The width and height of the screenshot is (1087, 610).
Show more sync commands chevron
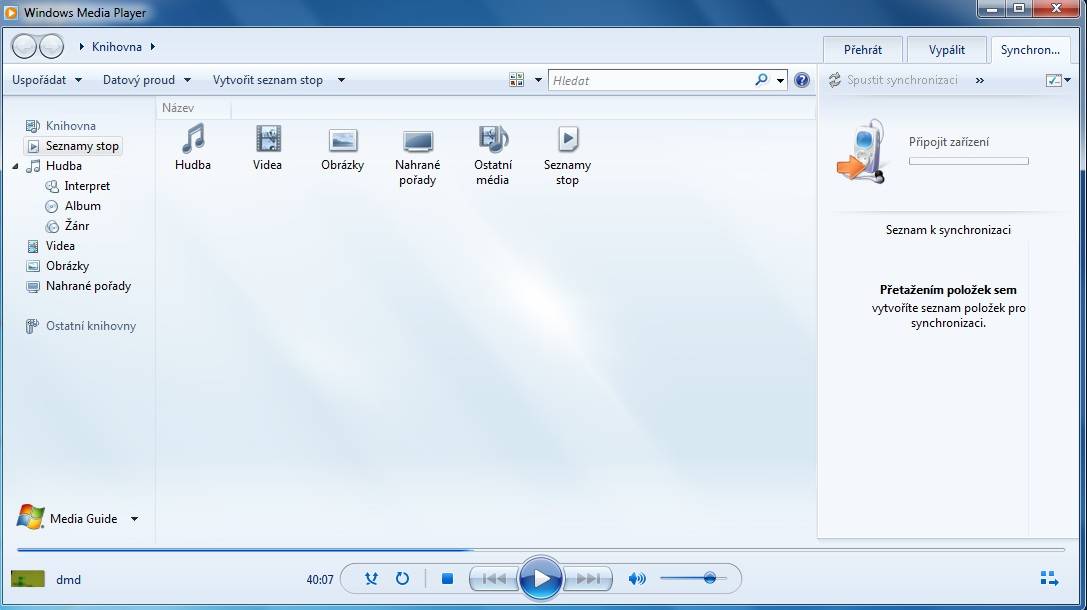(980, 80)
